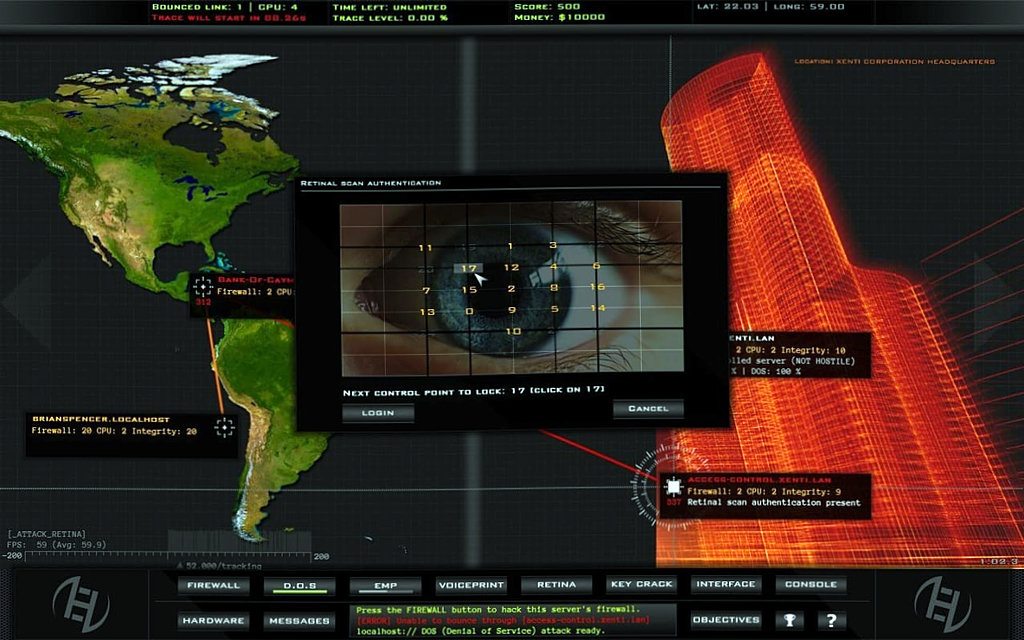The width and height of the screenshot is (1024, 640).
Task: Select retina control point 4
Action: [554, 266]
